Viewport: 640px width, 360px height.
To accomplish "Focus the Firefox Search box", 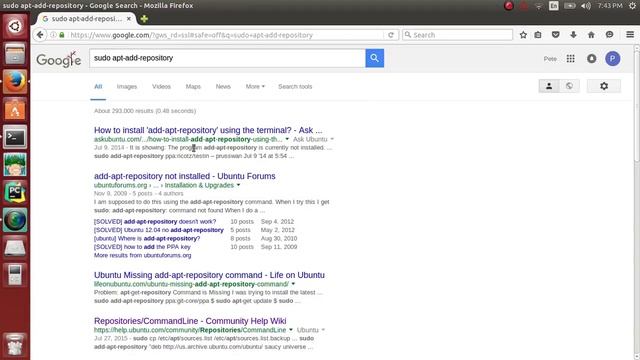I will tap(457, 35).
